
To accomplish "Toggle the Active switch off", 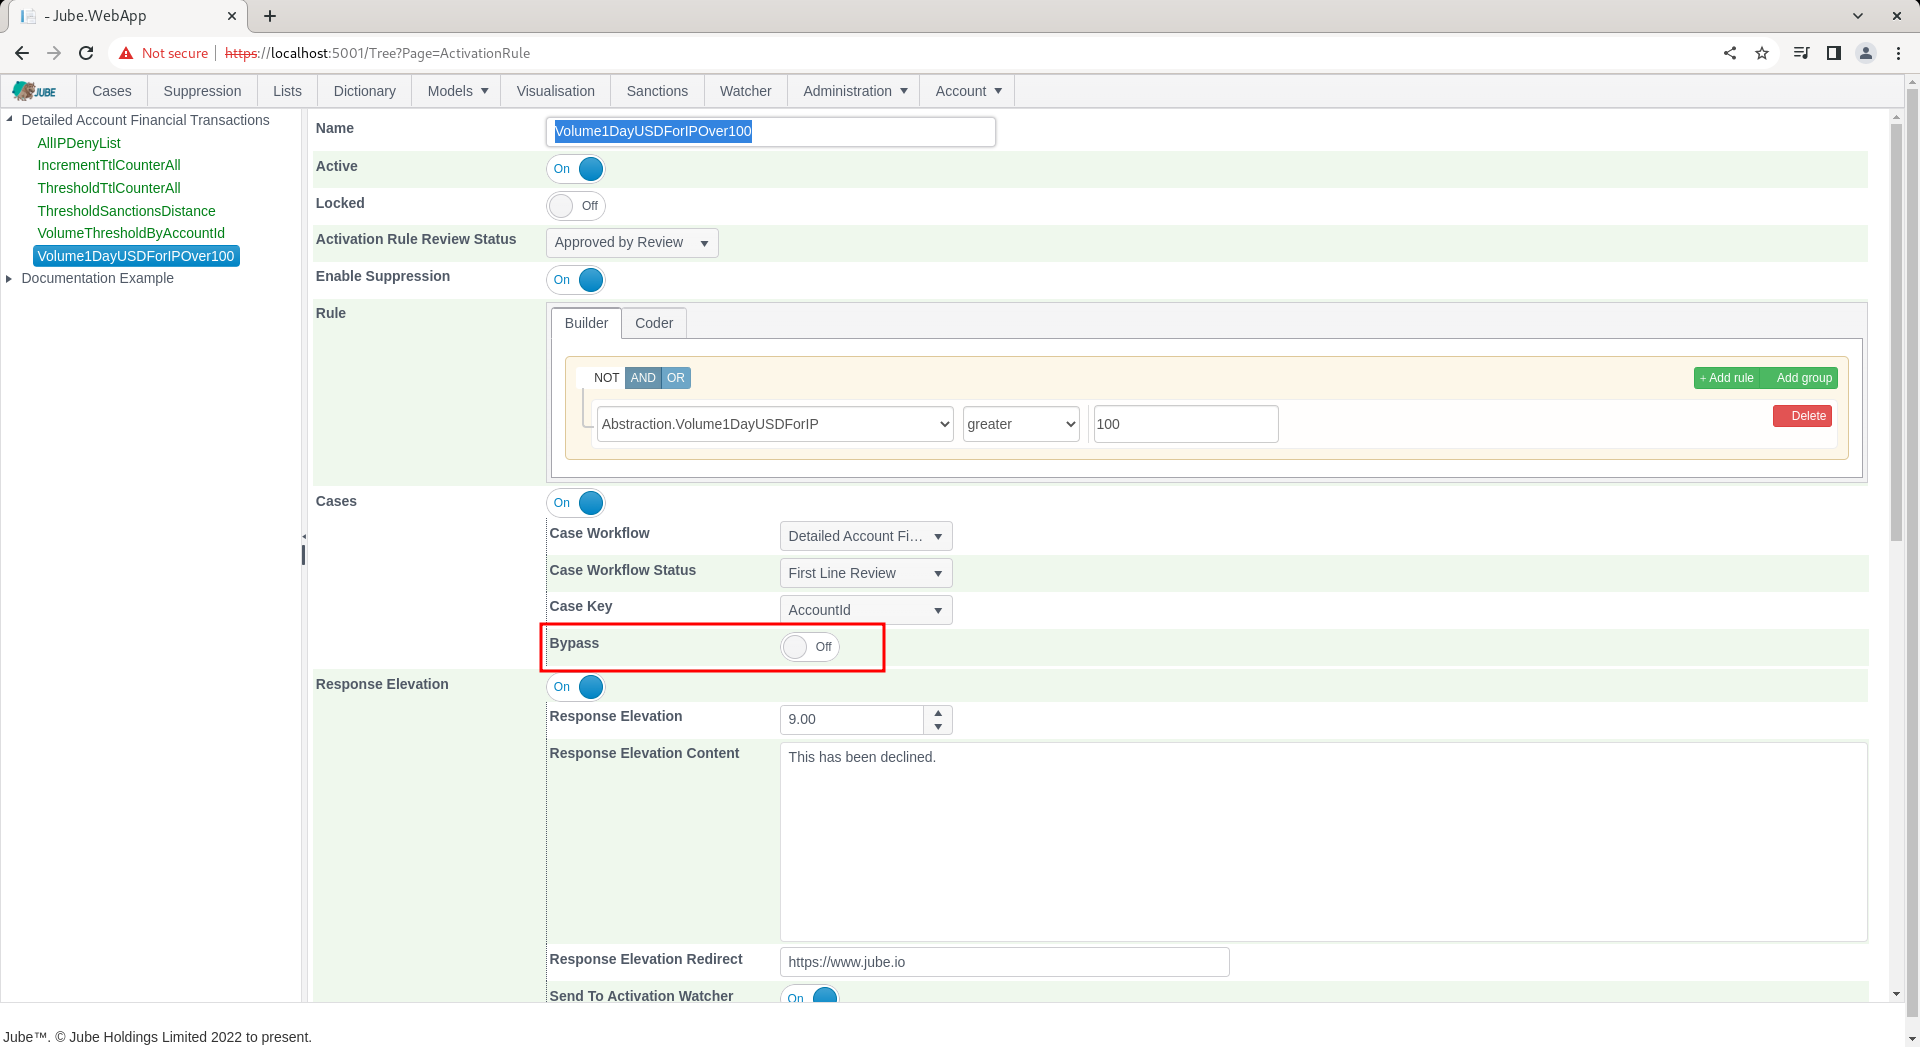I will (x=576, y=169).
